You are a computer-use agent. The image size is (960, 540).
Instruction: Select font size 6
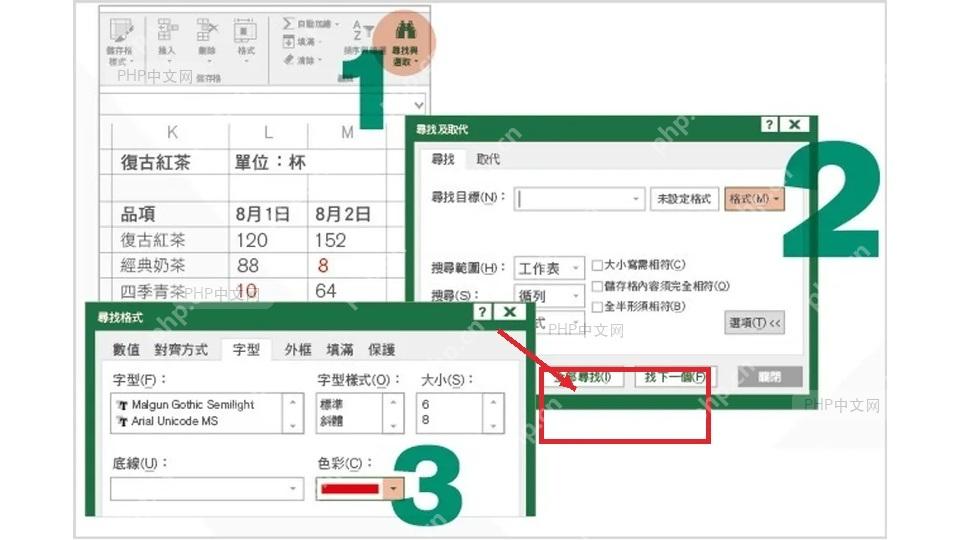coord(425,405)
